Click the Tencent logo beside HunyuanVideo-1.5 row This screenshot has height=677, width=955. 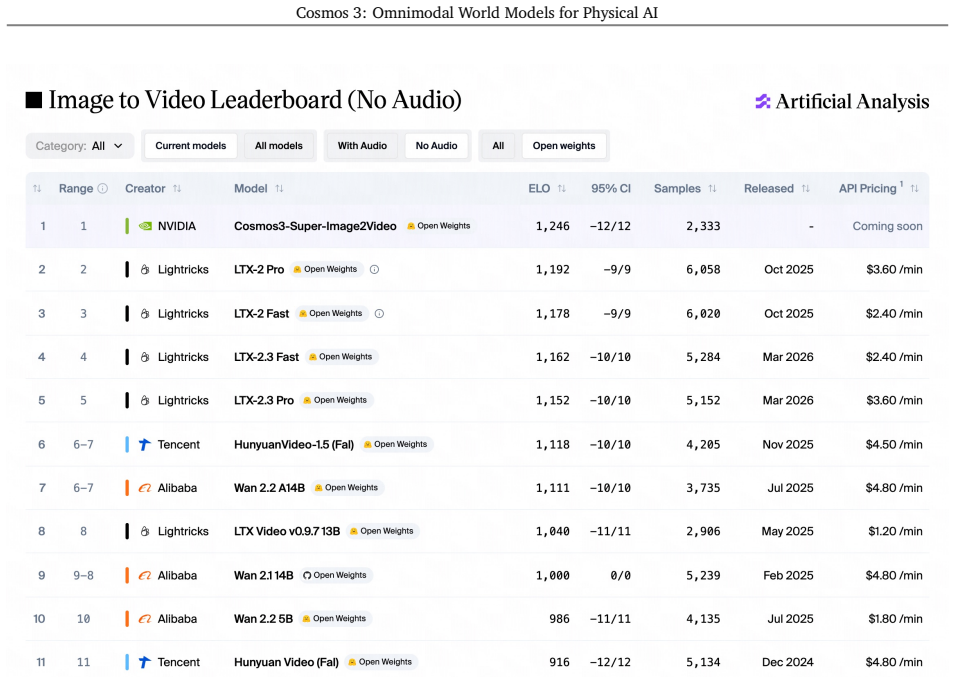click(144, 444)
